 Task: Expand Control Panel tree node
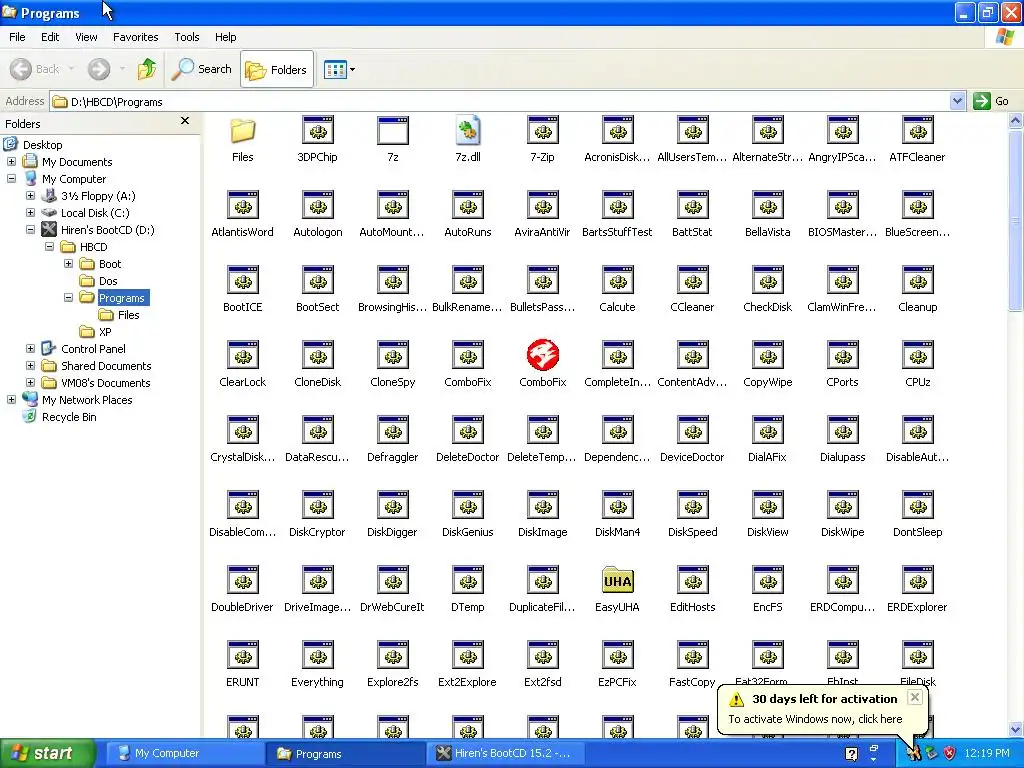(30, 348)
